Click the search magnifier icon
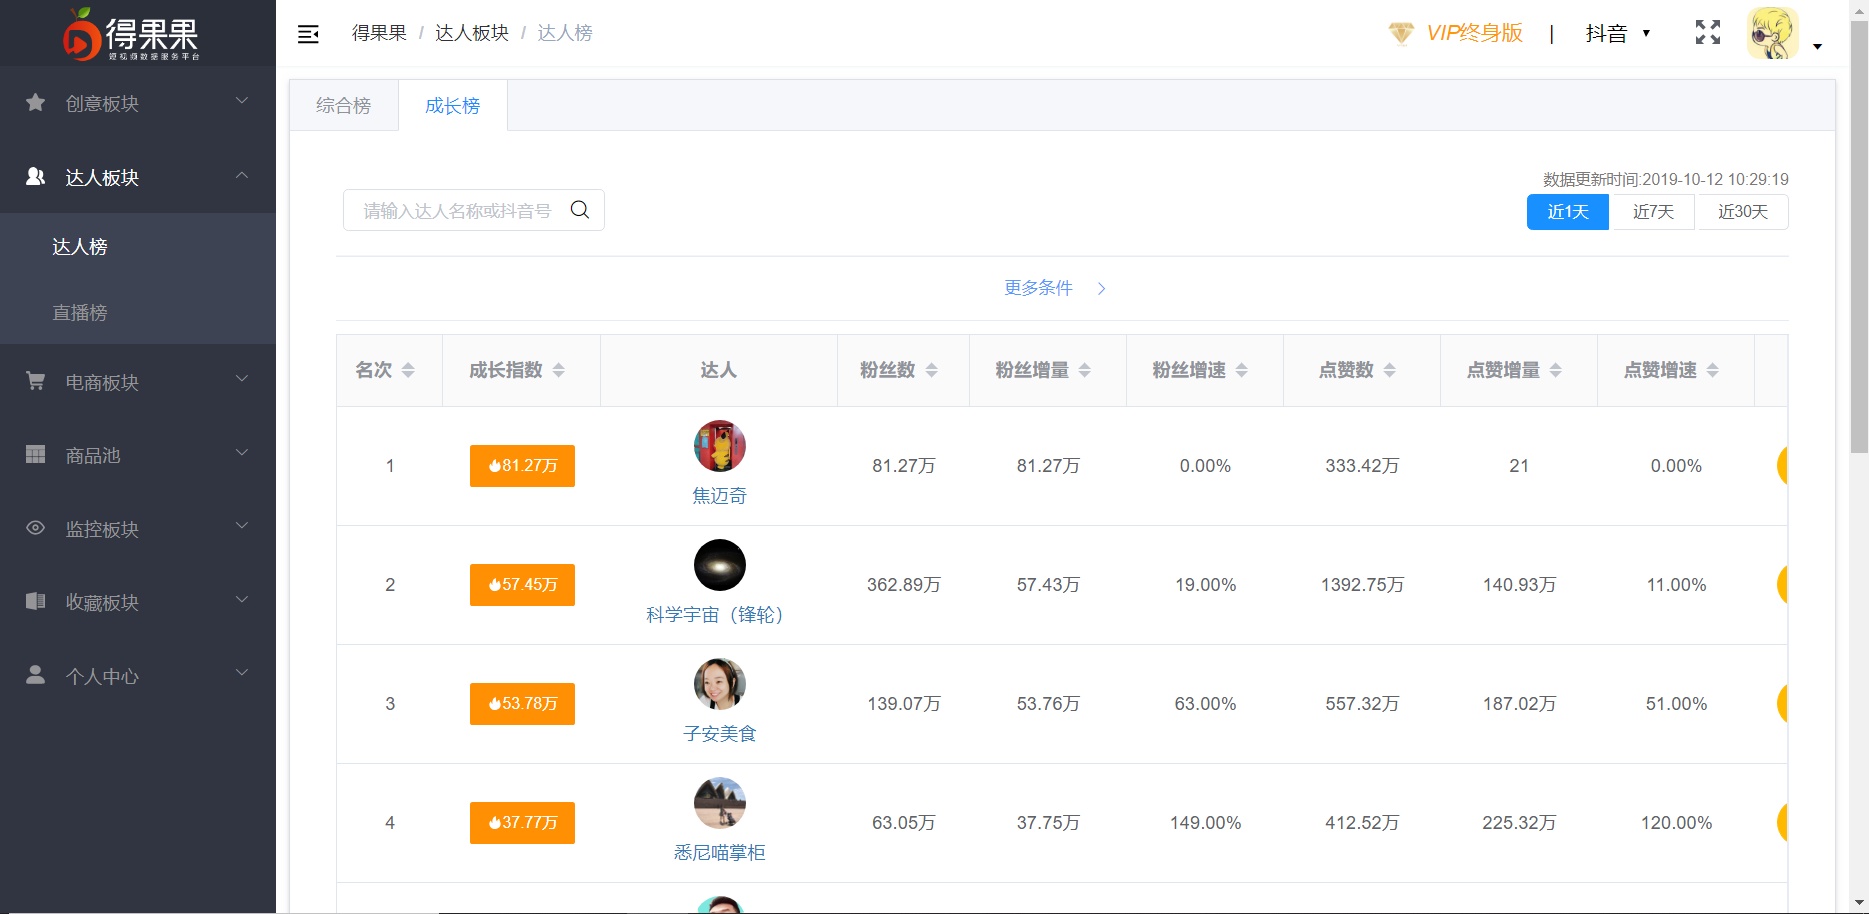The height and width of the screenshot is (914, 1869). (580, 210)
